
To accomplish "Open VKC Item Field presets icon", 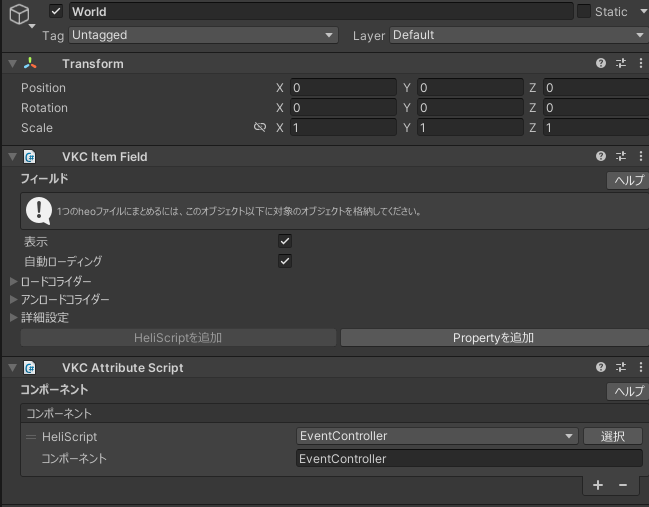I will (x=621, y=156).
